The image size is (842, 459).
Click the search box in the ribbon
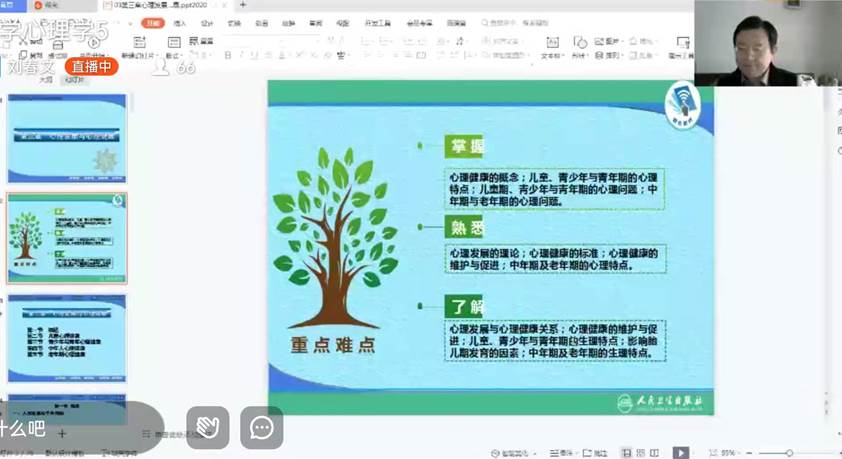click(x=520, y=23)
